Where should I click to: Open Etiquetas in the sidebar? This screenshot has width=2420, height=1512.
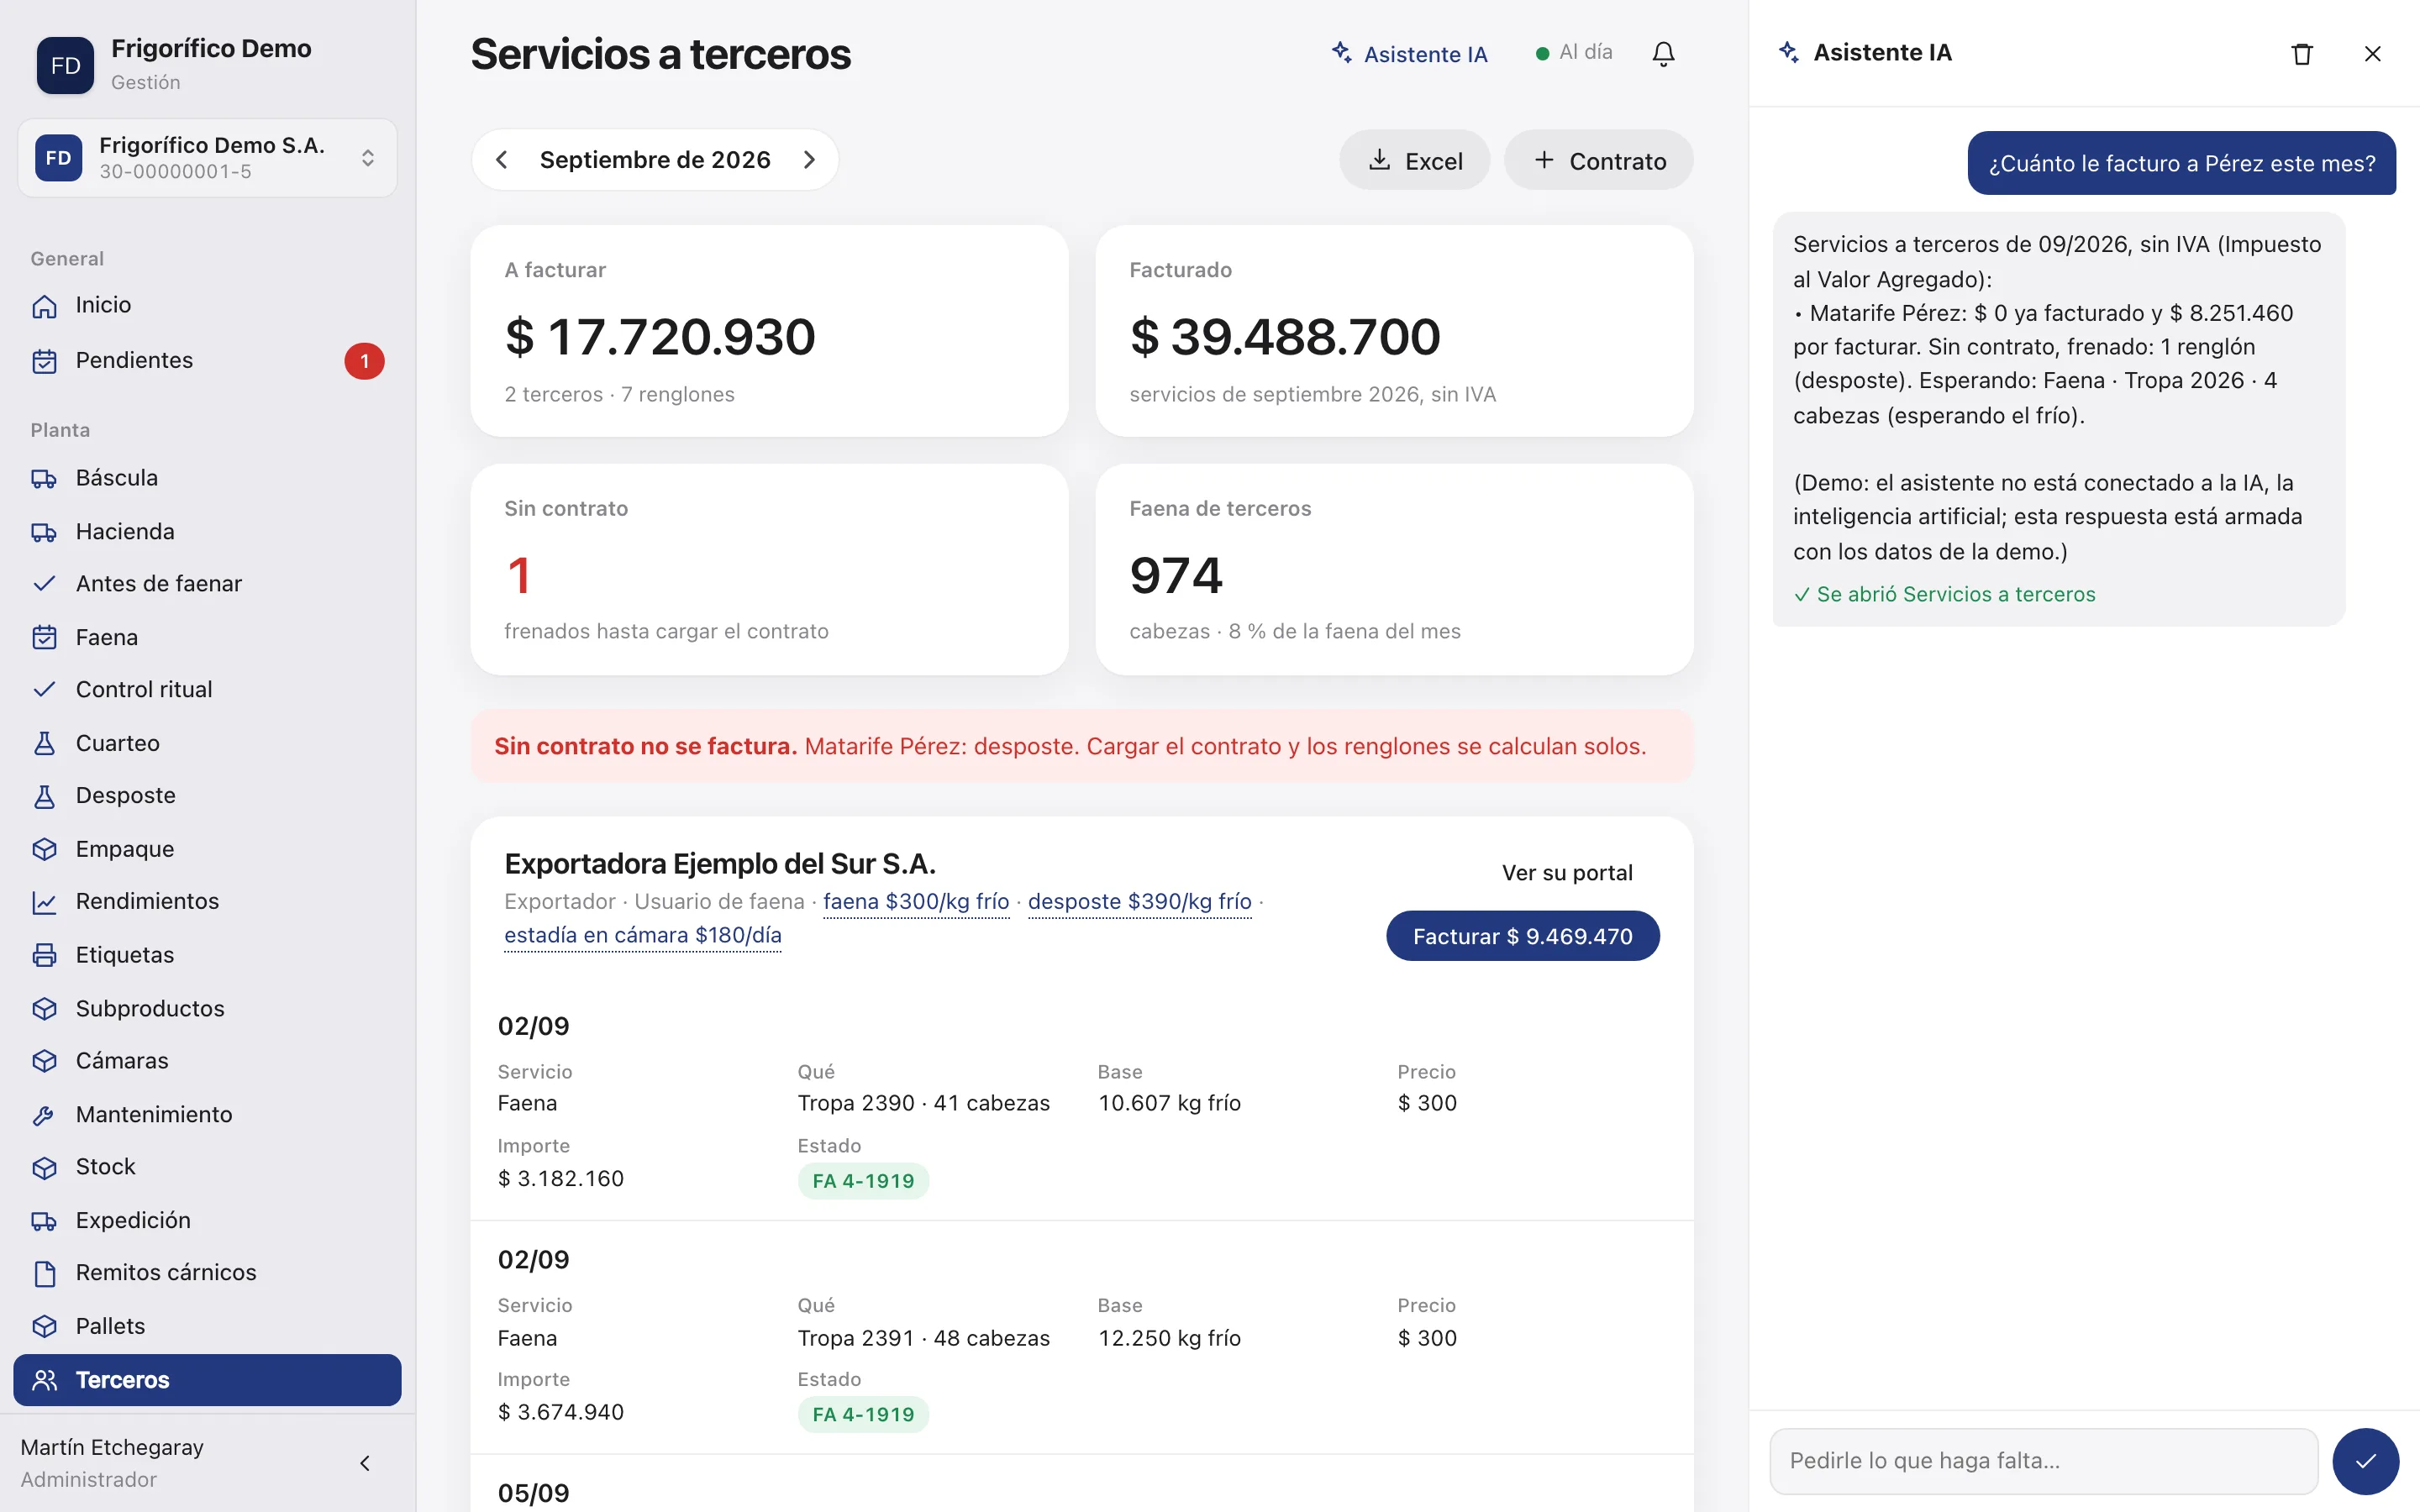207,955
